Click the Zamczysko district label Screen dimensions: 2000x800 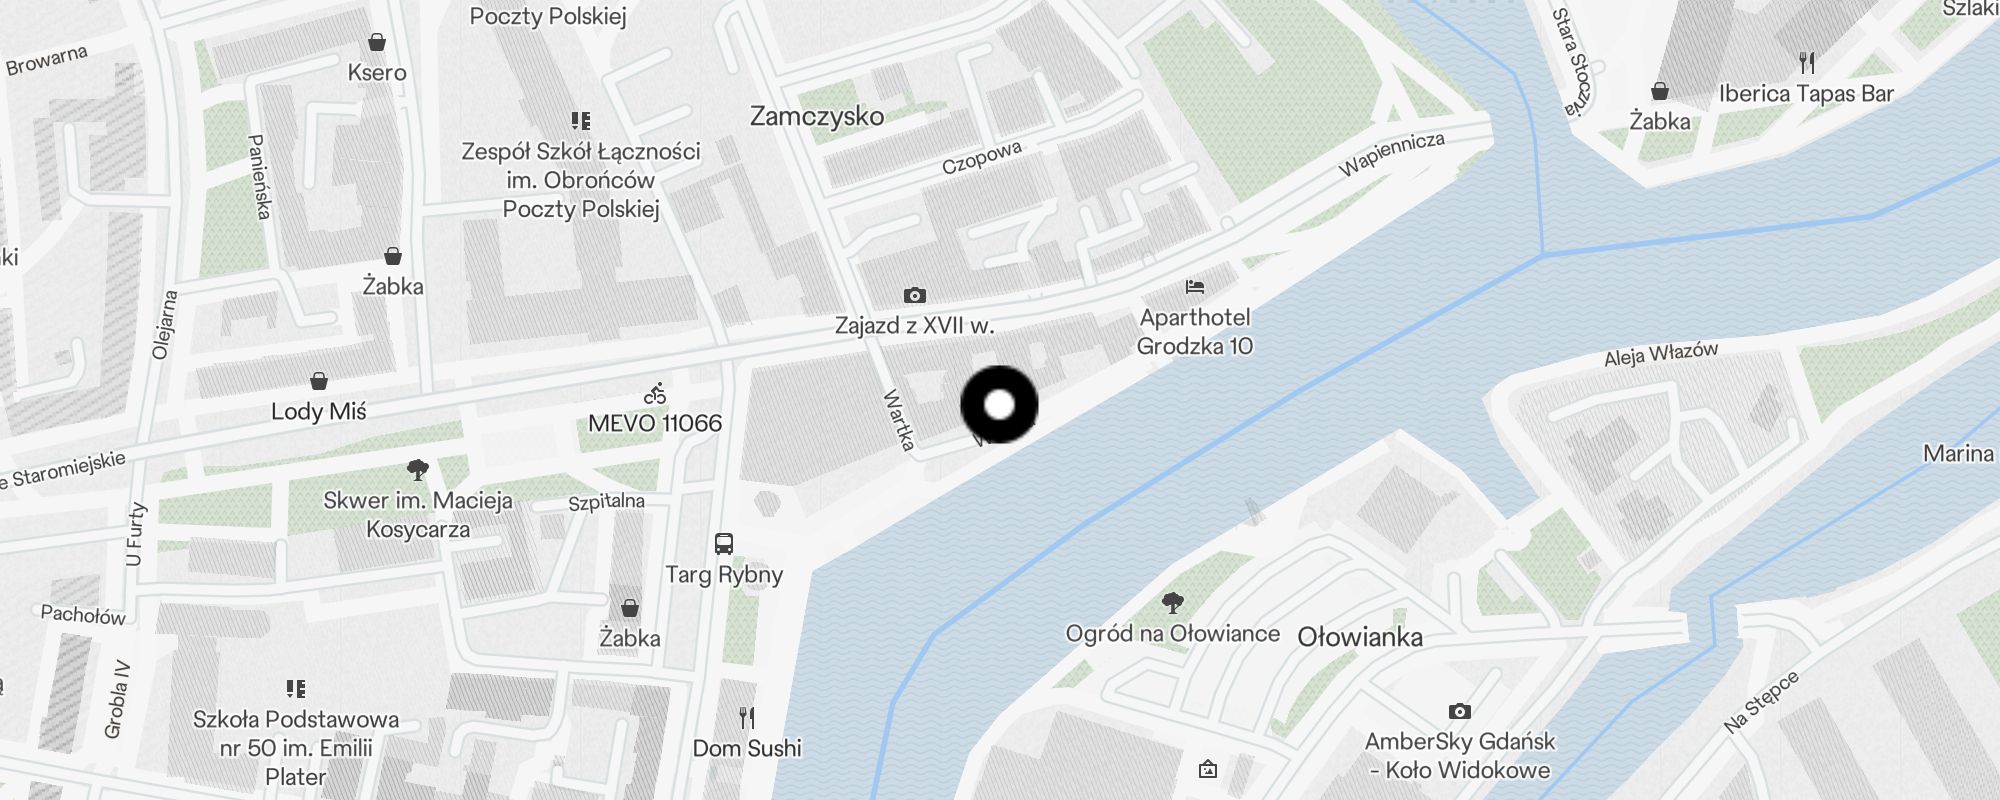tap(817, 116)
